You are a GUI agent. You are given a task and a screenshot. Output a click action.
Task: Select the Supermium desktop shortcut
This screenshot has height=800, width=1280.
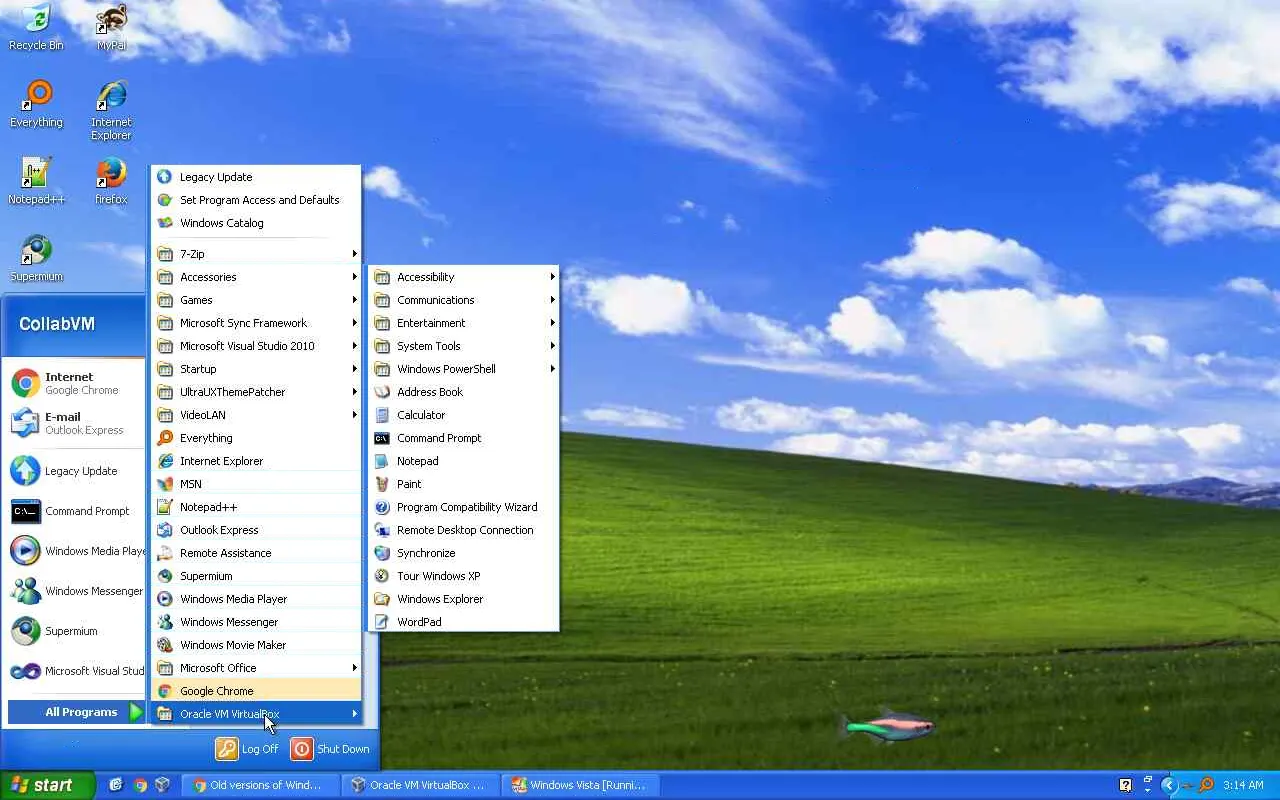click(x=36, y=258)
